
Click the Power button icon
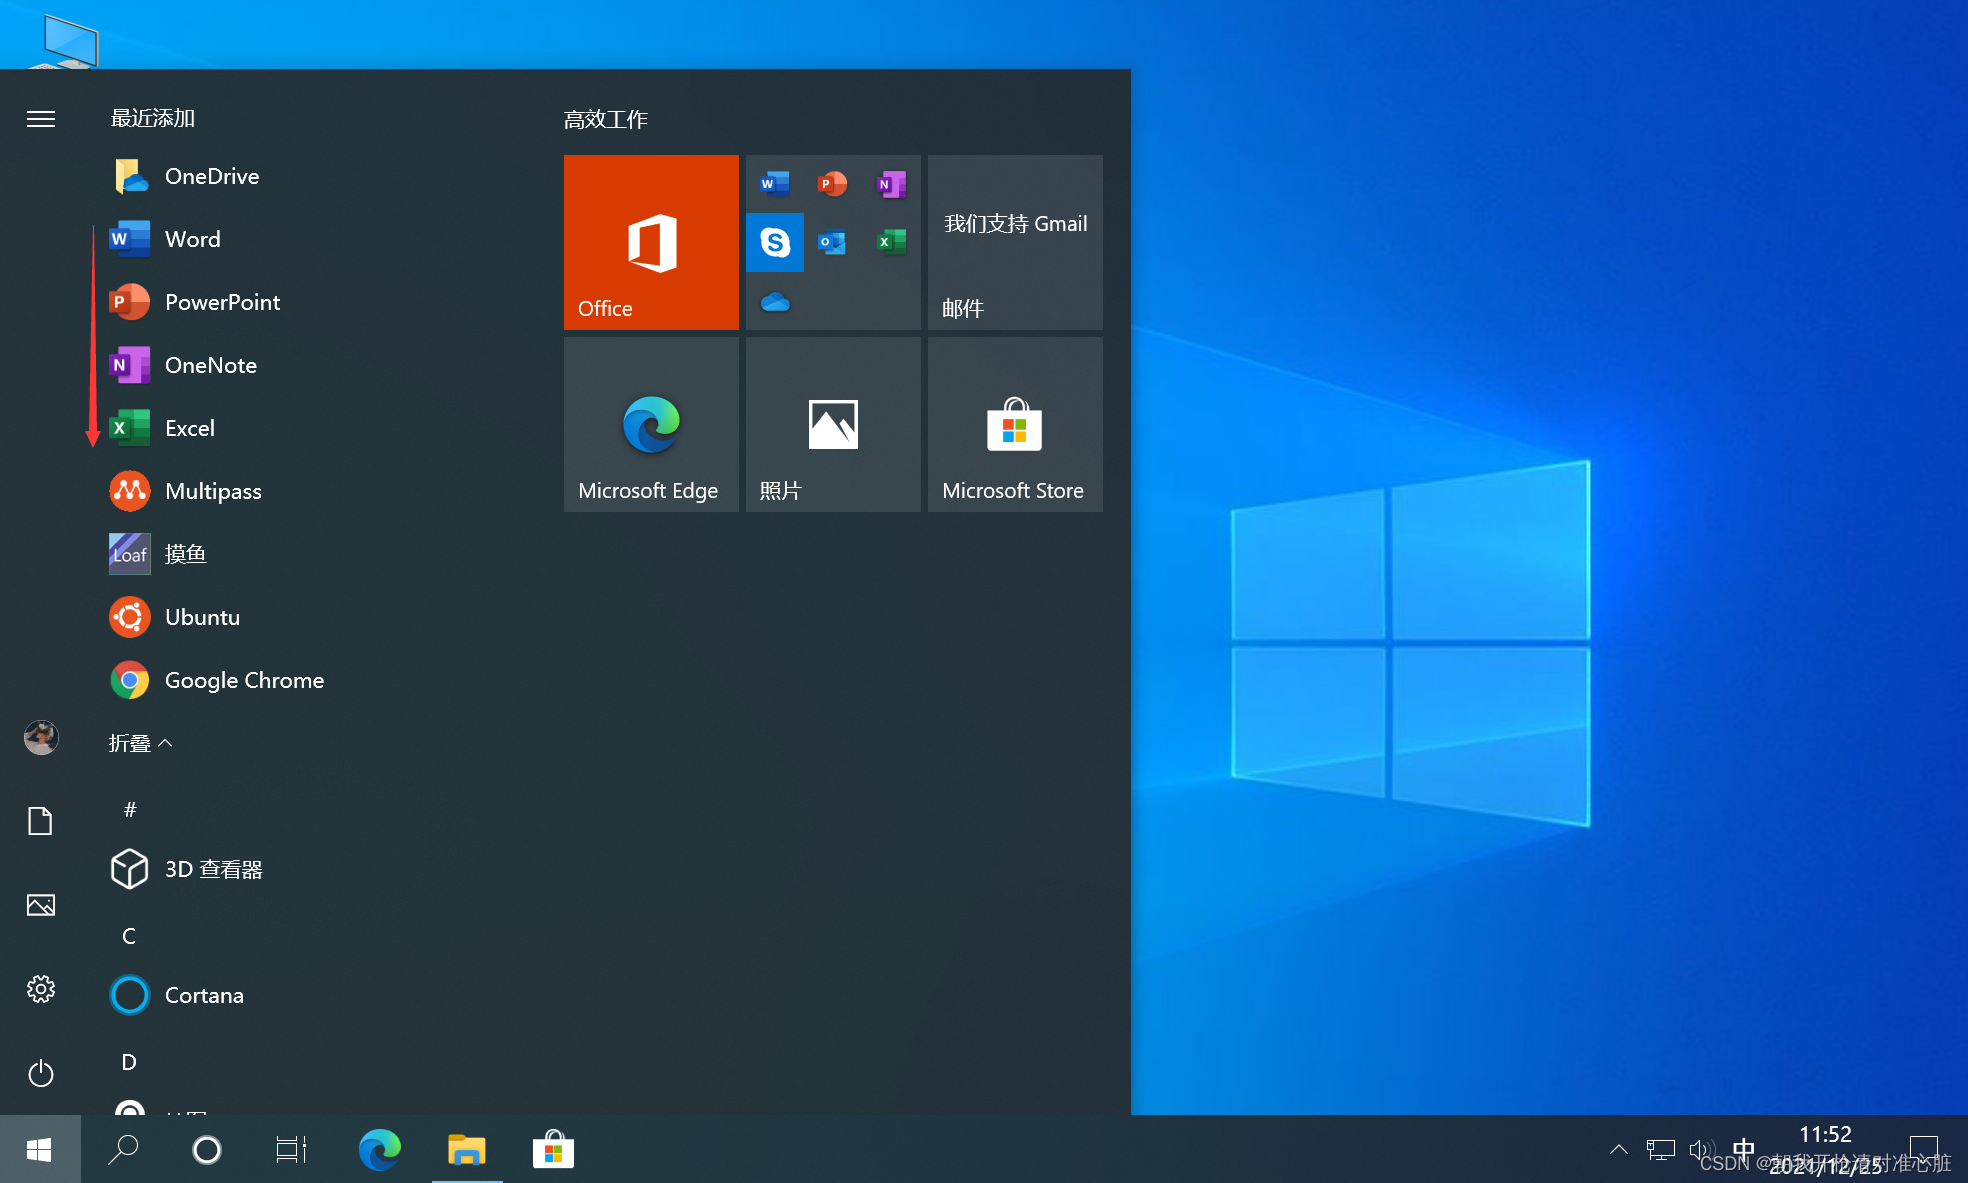point(41,1073)
